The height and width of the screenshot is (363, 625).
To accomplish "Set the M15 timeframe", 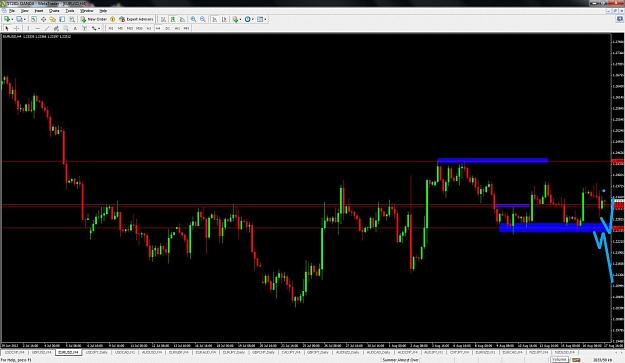I will [130, 28].
